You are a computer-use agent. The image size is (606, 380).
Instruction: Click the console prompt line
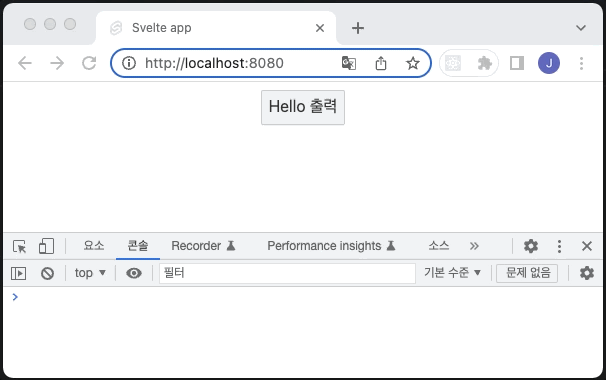pos(303,297)
